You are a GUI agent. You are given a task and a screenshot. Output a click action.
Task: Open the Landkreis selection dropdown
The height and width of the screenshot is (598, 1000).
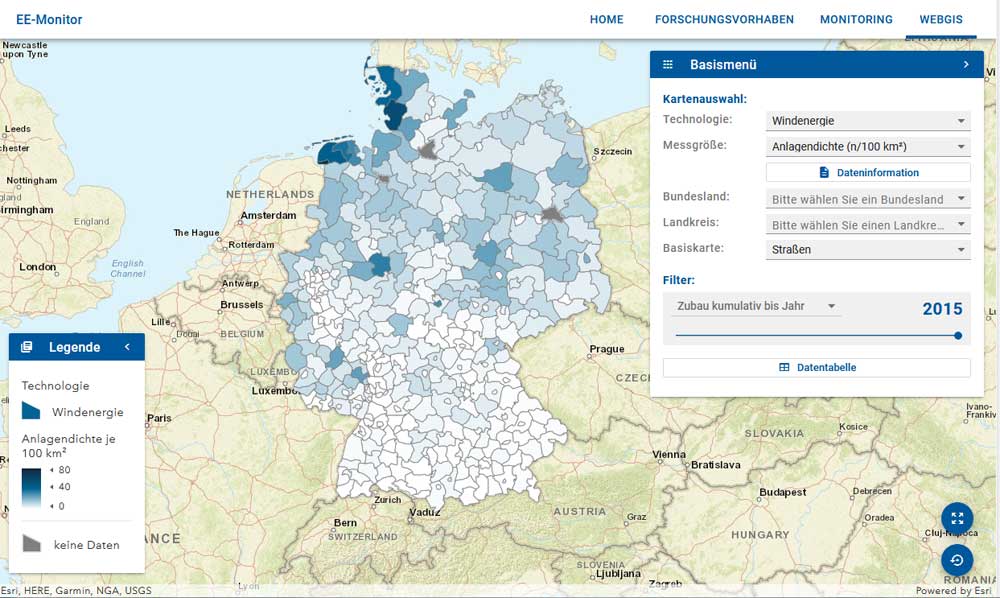867,225
